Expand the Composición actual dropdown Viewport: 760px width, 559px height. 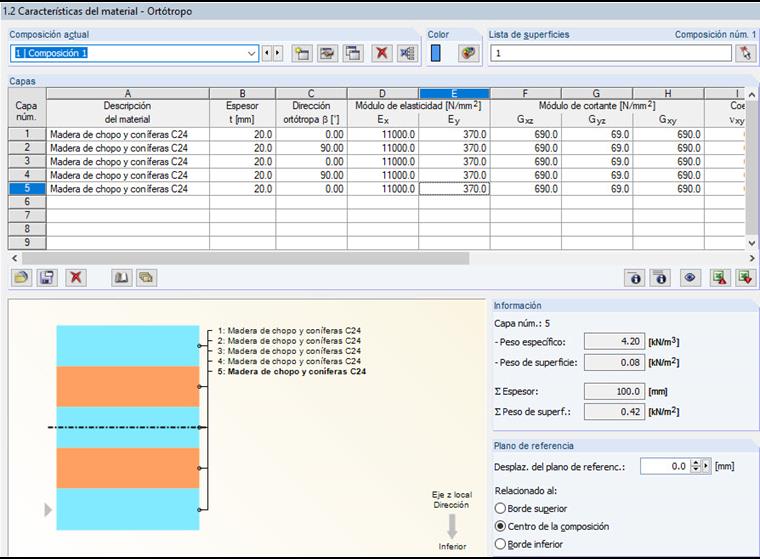click(x=252, y=53)
